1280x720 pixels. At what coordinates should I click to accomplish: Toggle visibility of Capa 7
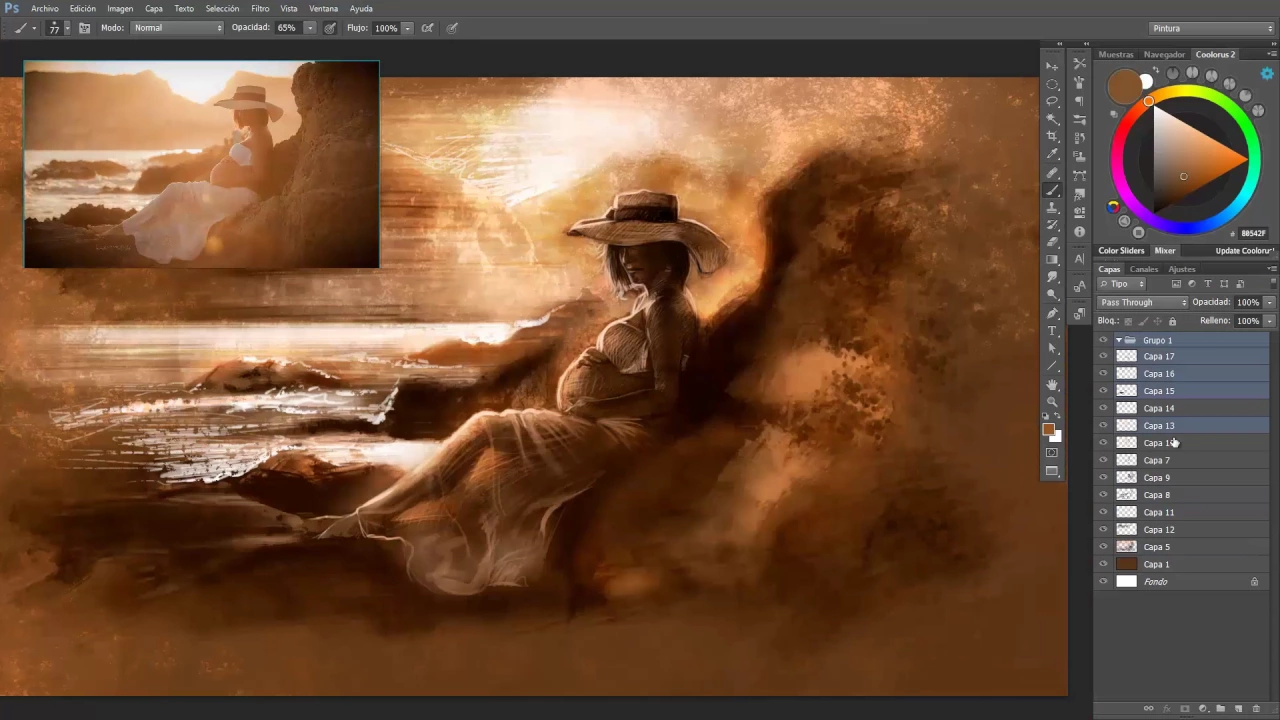(1103, 460)
